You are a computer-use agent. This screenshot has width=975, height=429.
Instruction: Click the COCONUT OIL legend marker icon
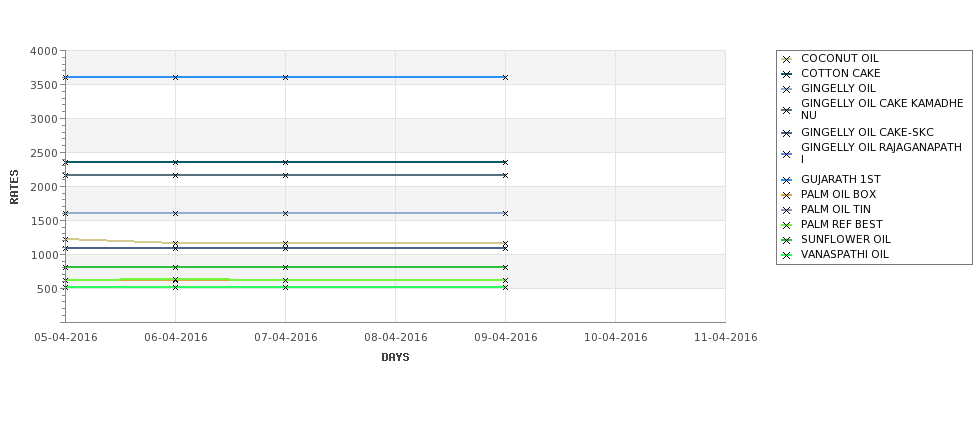[786, 60]
